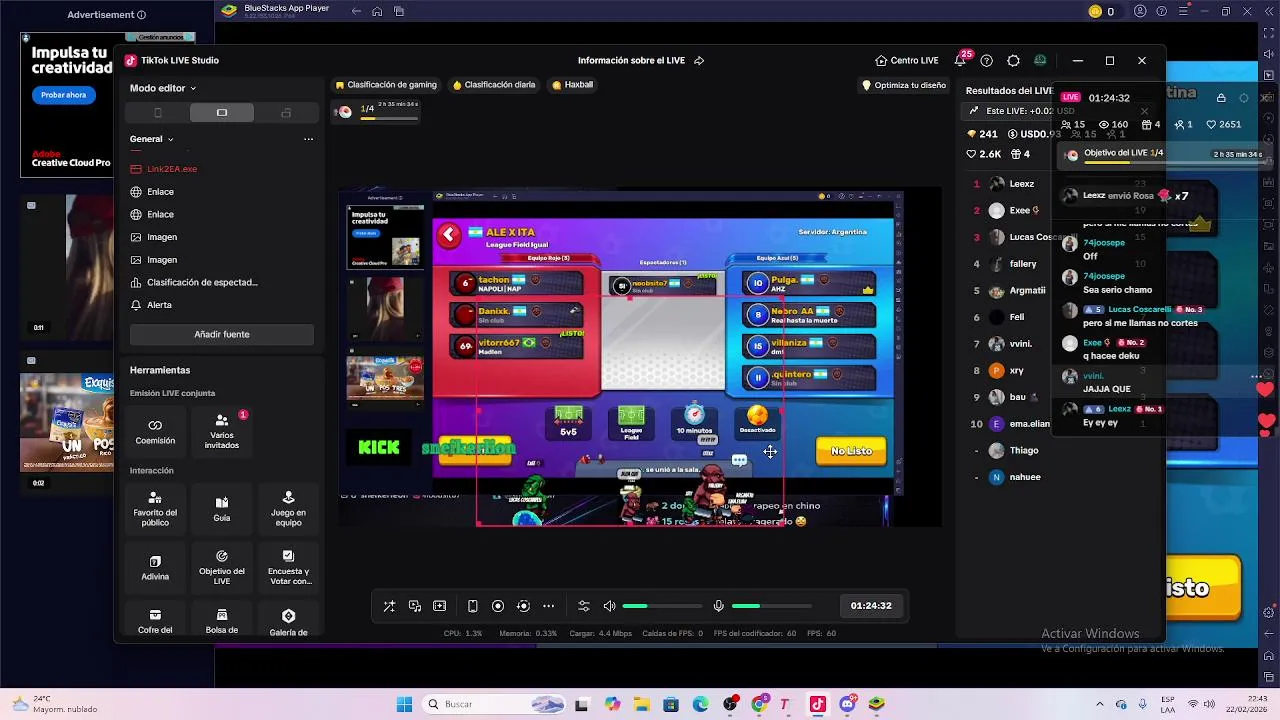Open the Guía tool
Viewport: 1280px width, 720px height.
click(222, 508)
